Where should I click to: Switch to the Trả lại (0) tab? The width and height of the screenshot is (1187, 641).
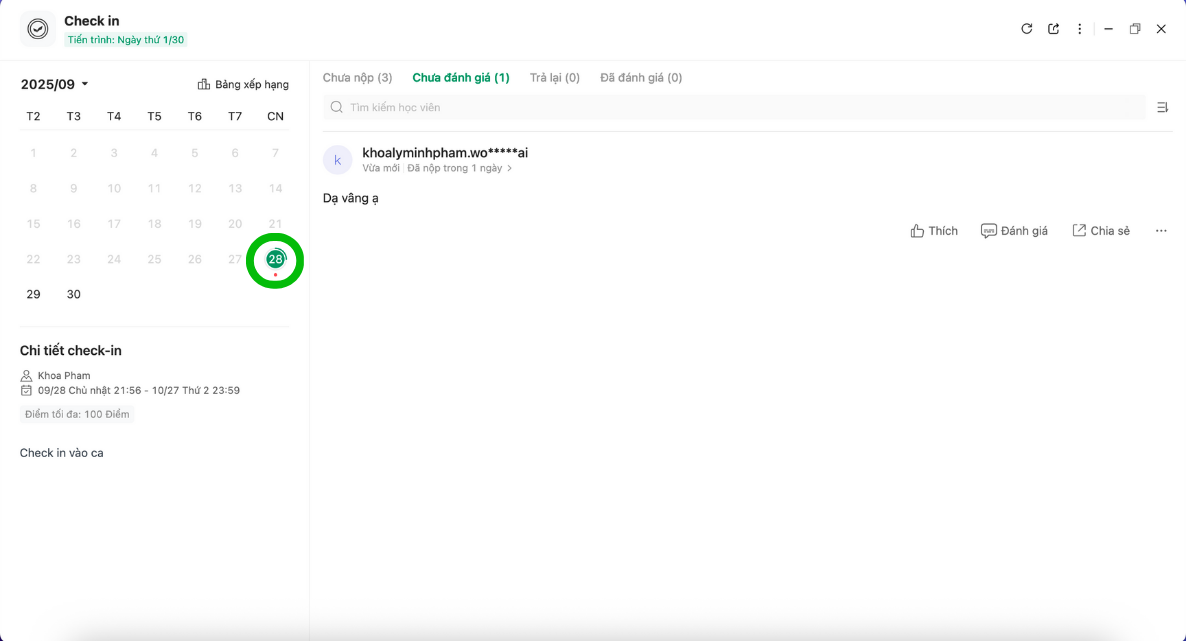554,78
